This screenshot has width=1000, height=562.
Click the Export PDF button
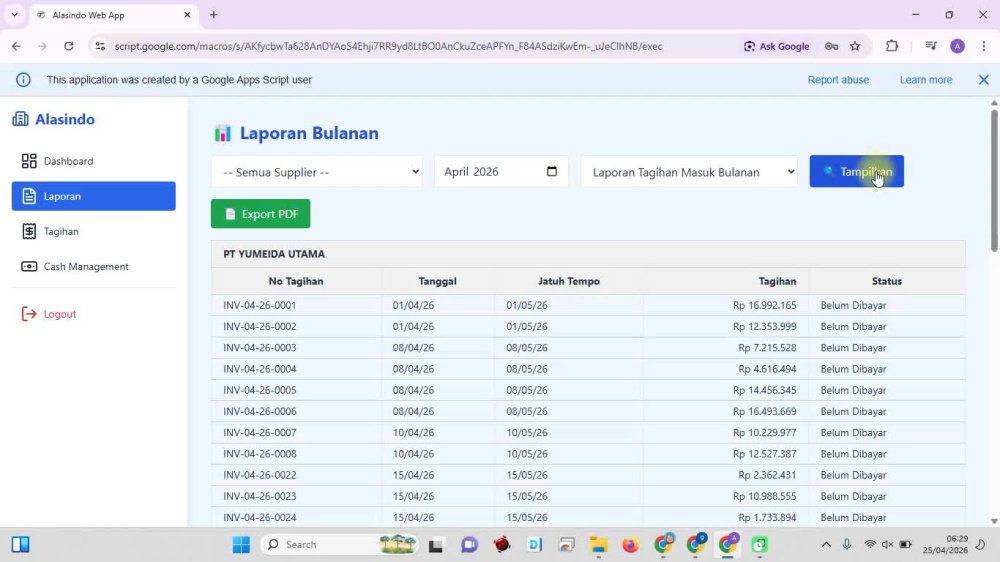(260, 214)
